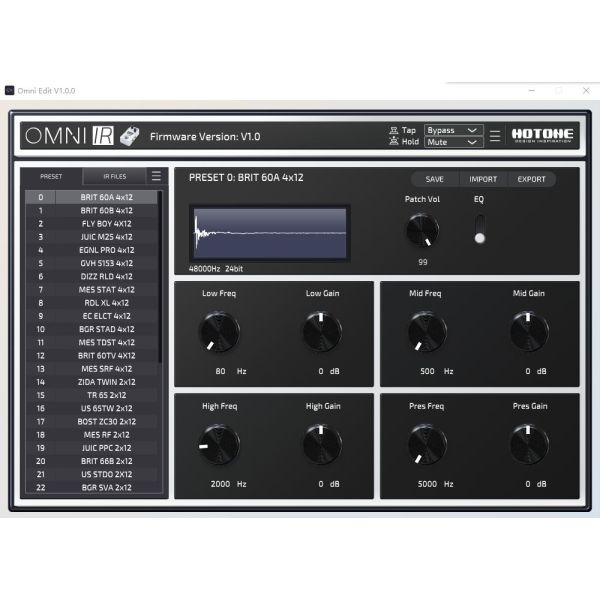600x600 pixels.
Task: Click the Firmware Version: V1.0 label
Action: coord(205,137)
